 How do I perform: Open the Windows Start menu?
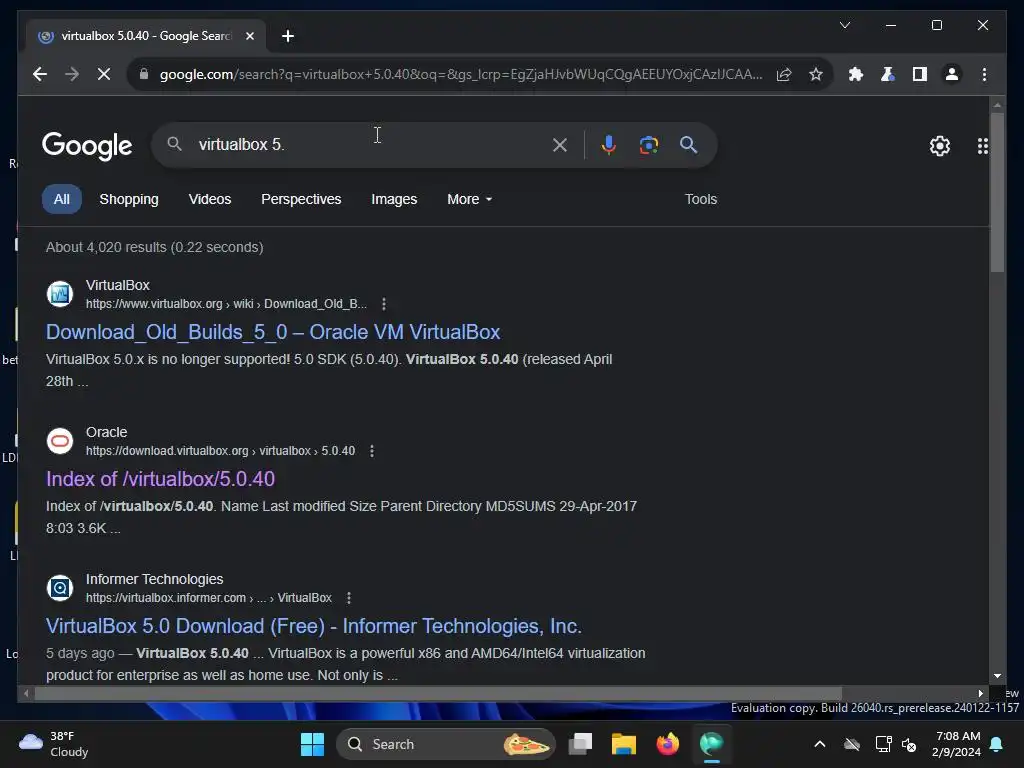312,744
